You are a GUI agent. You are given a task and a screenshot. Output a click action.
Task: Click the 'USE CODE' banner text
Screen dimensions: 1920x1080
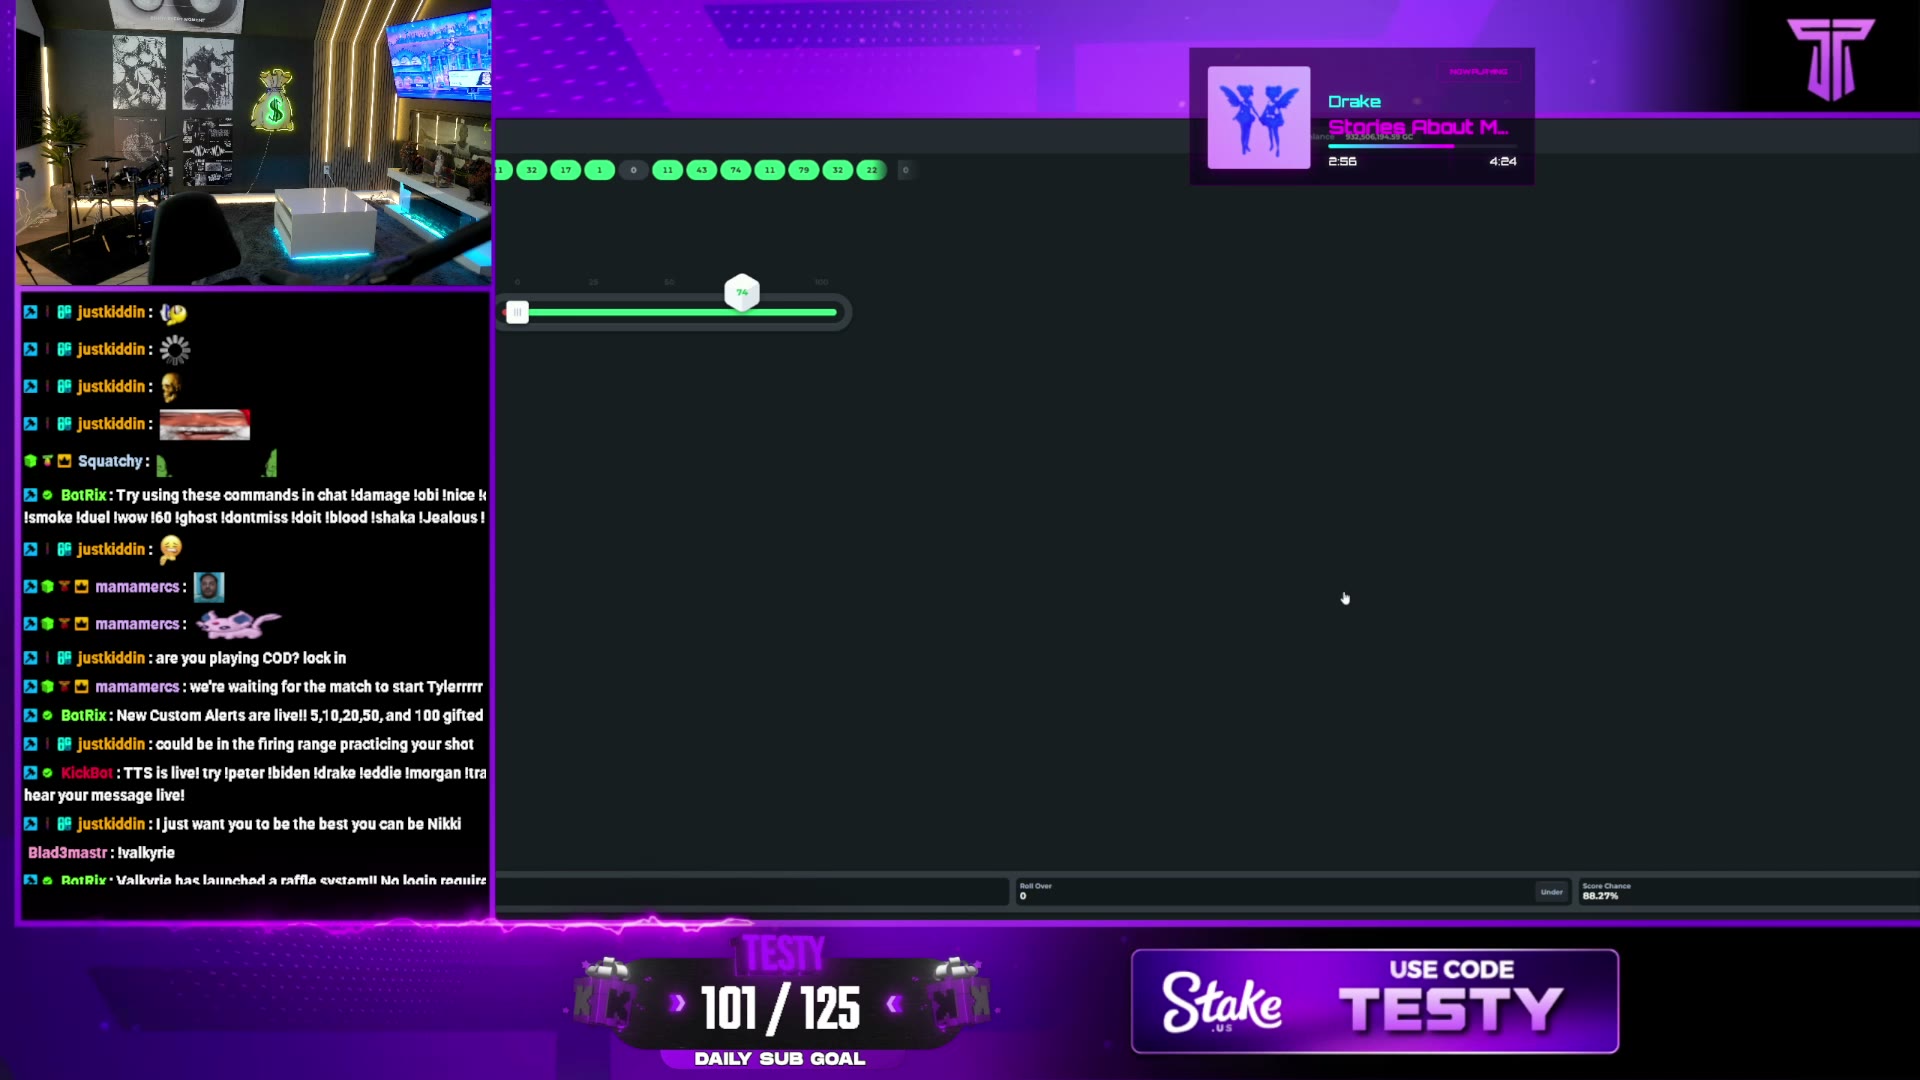click(x=1452, y=969)
